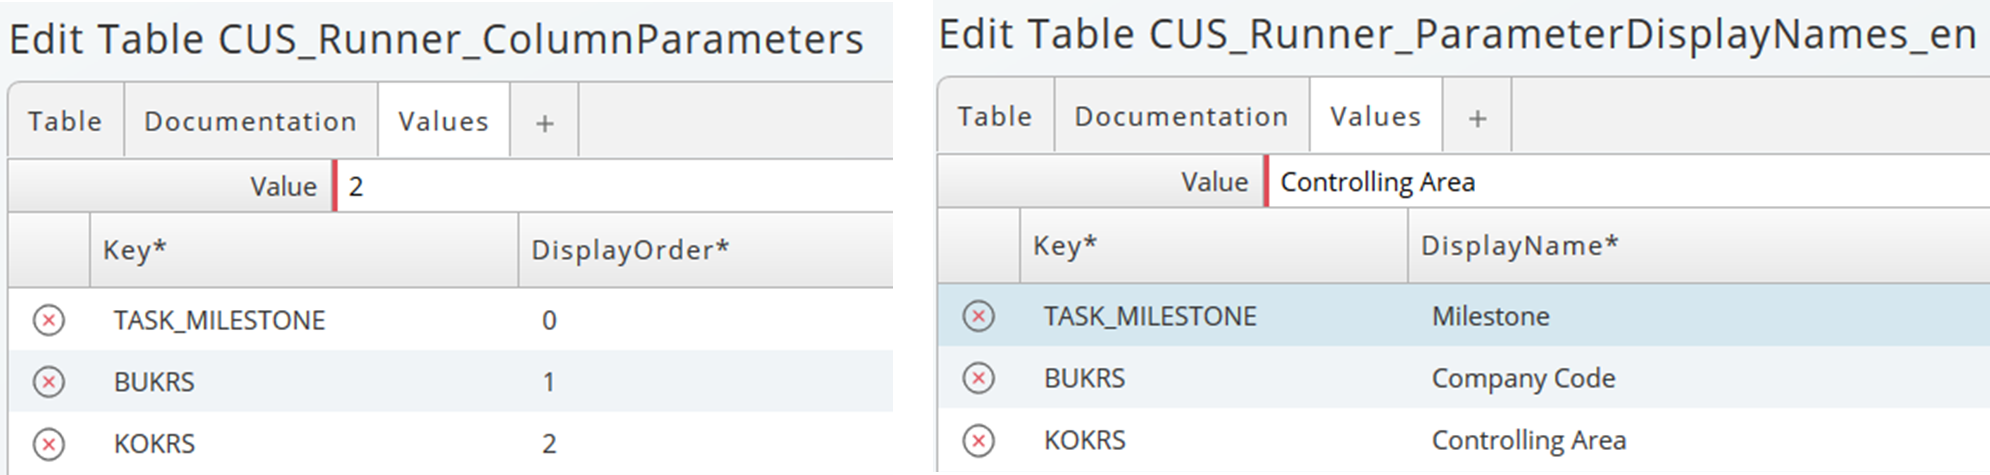Add a new tab in ColumnParameters editor
Image resolution: width=1990 pixels, height=475 pixels.
point(545,122)
